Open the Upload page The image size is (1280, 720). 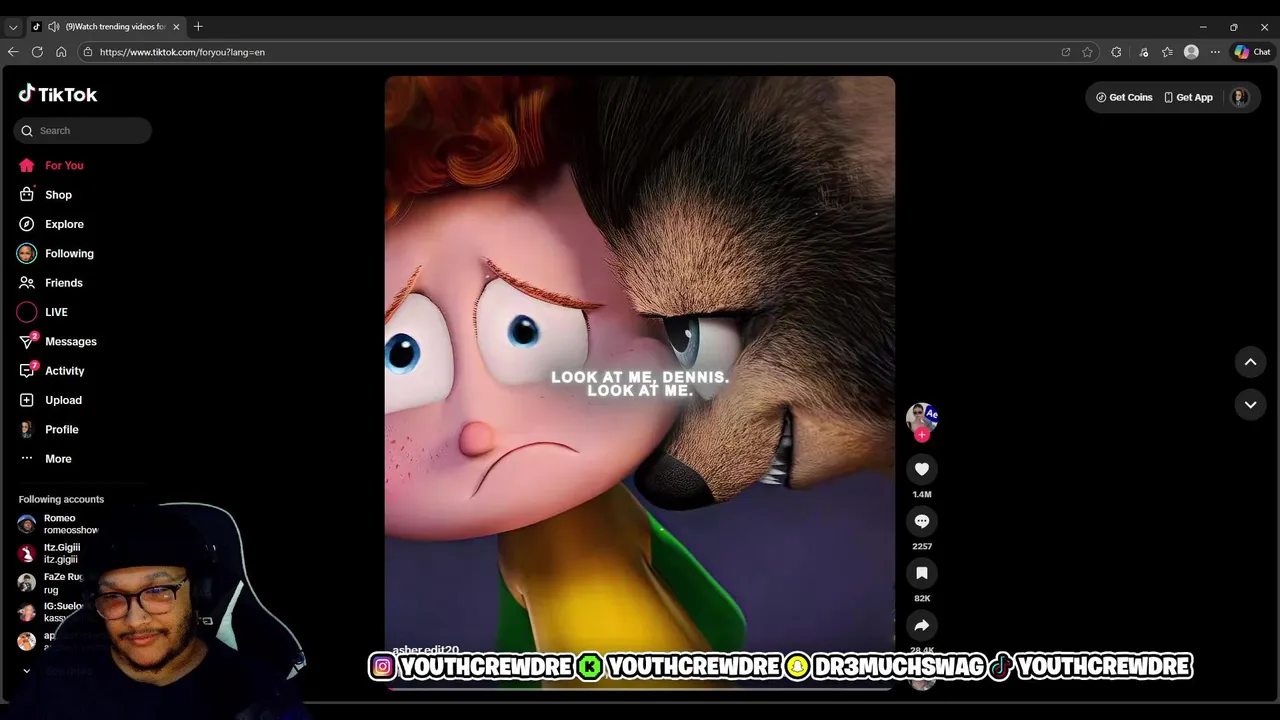coord(63,400)
